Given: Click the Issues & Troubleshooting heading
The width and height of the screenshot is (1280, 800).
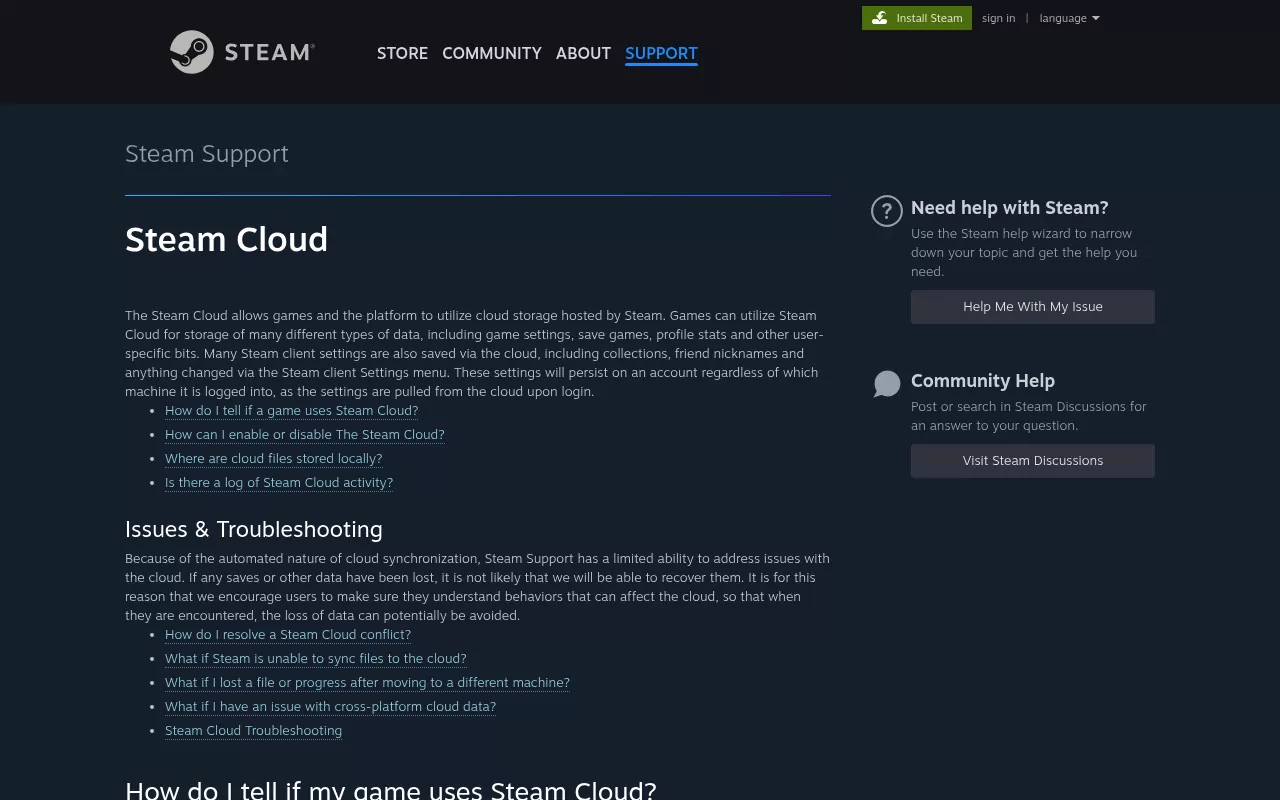Looking at the screenshot, I should click(x=254, y=529).
